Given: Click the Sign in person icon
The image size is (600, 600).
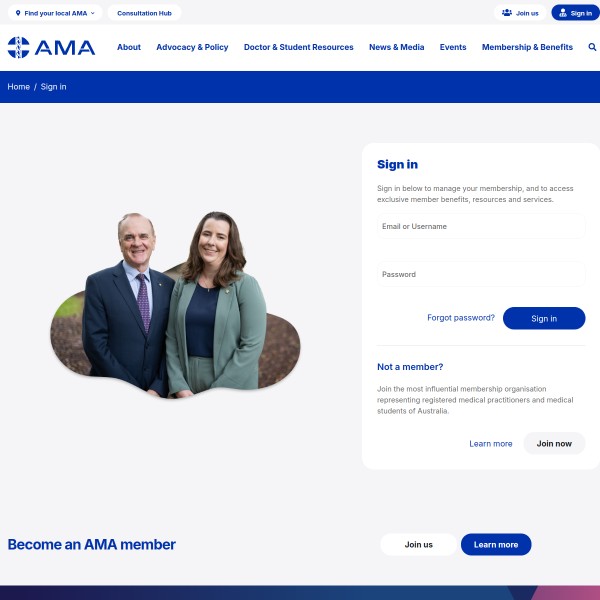Looking at the screenshot, I should point(563,13).
